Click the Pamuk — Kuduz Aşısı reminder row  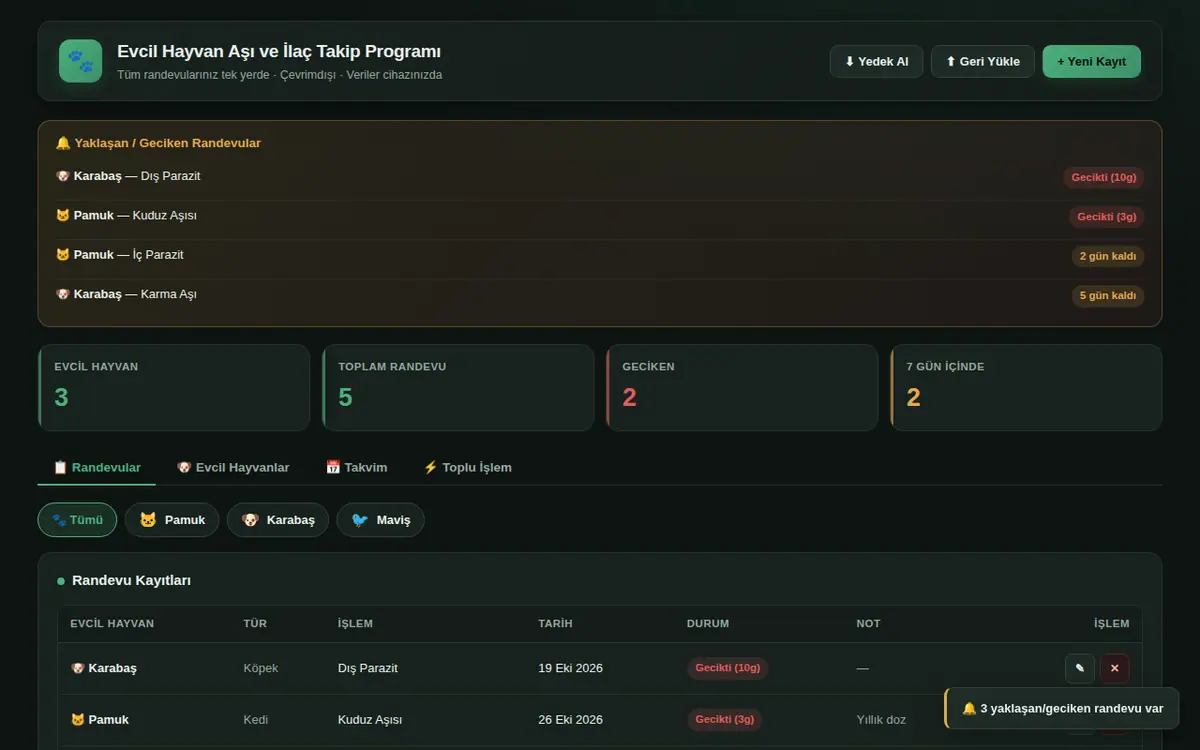click(x=600, y=216)
